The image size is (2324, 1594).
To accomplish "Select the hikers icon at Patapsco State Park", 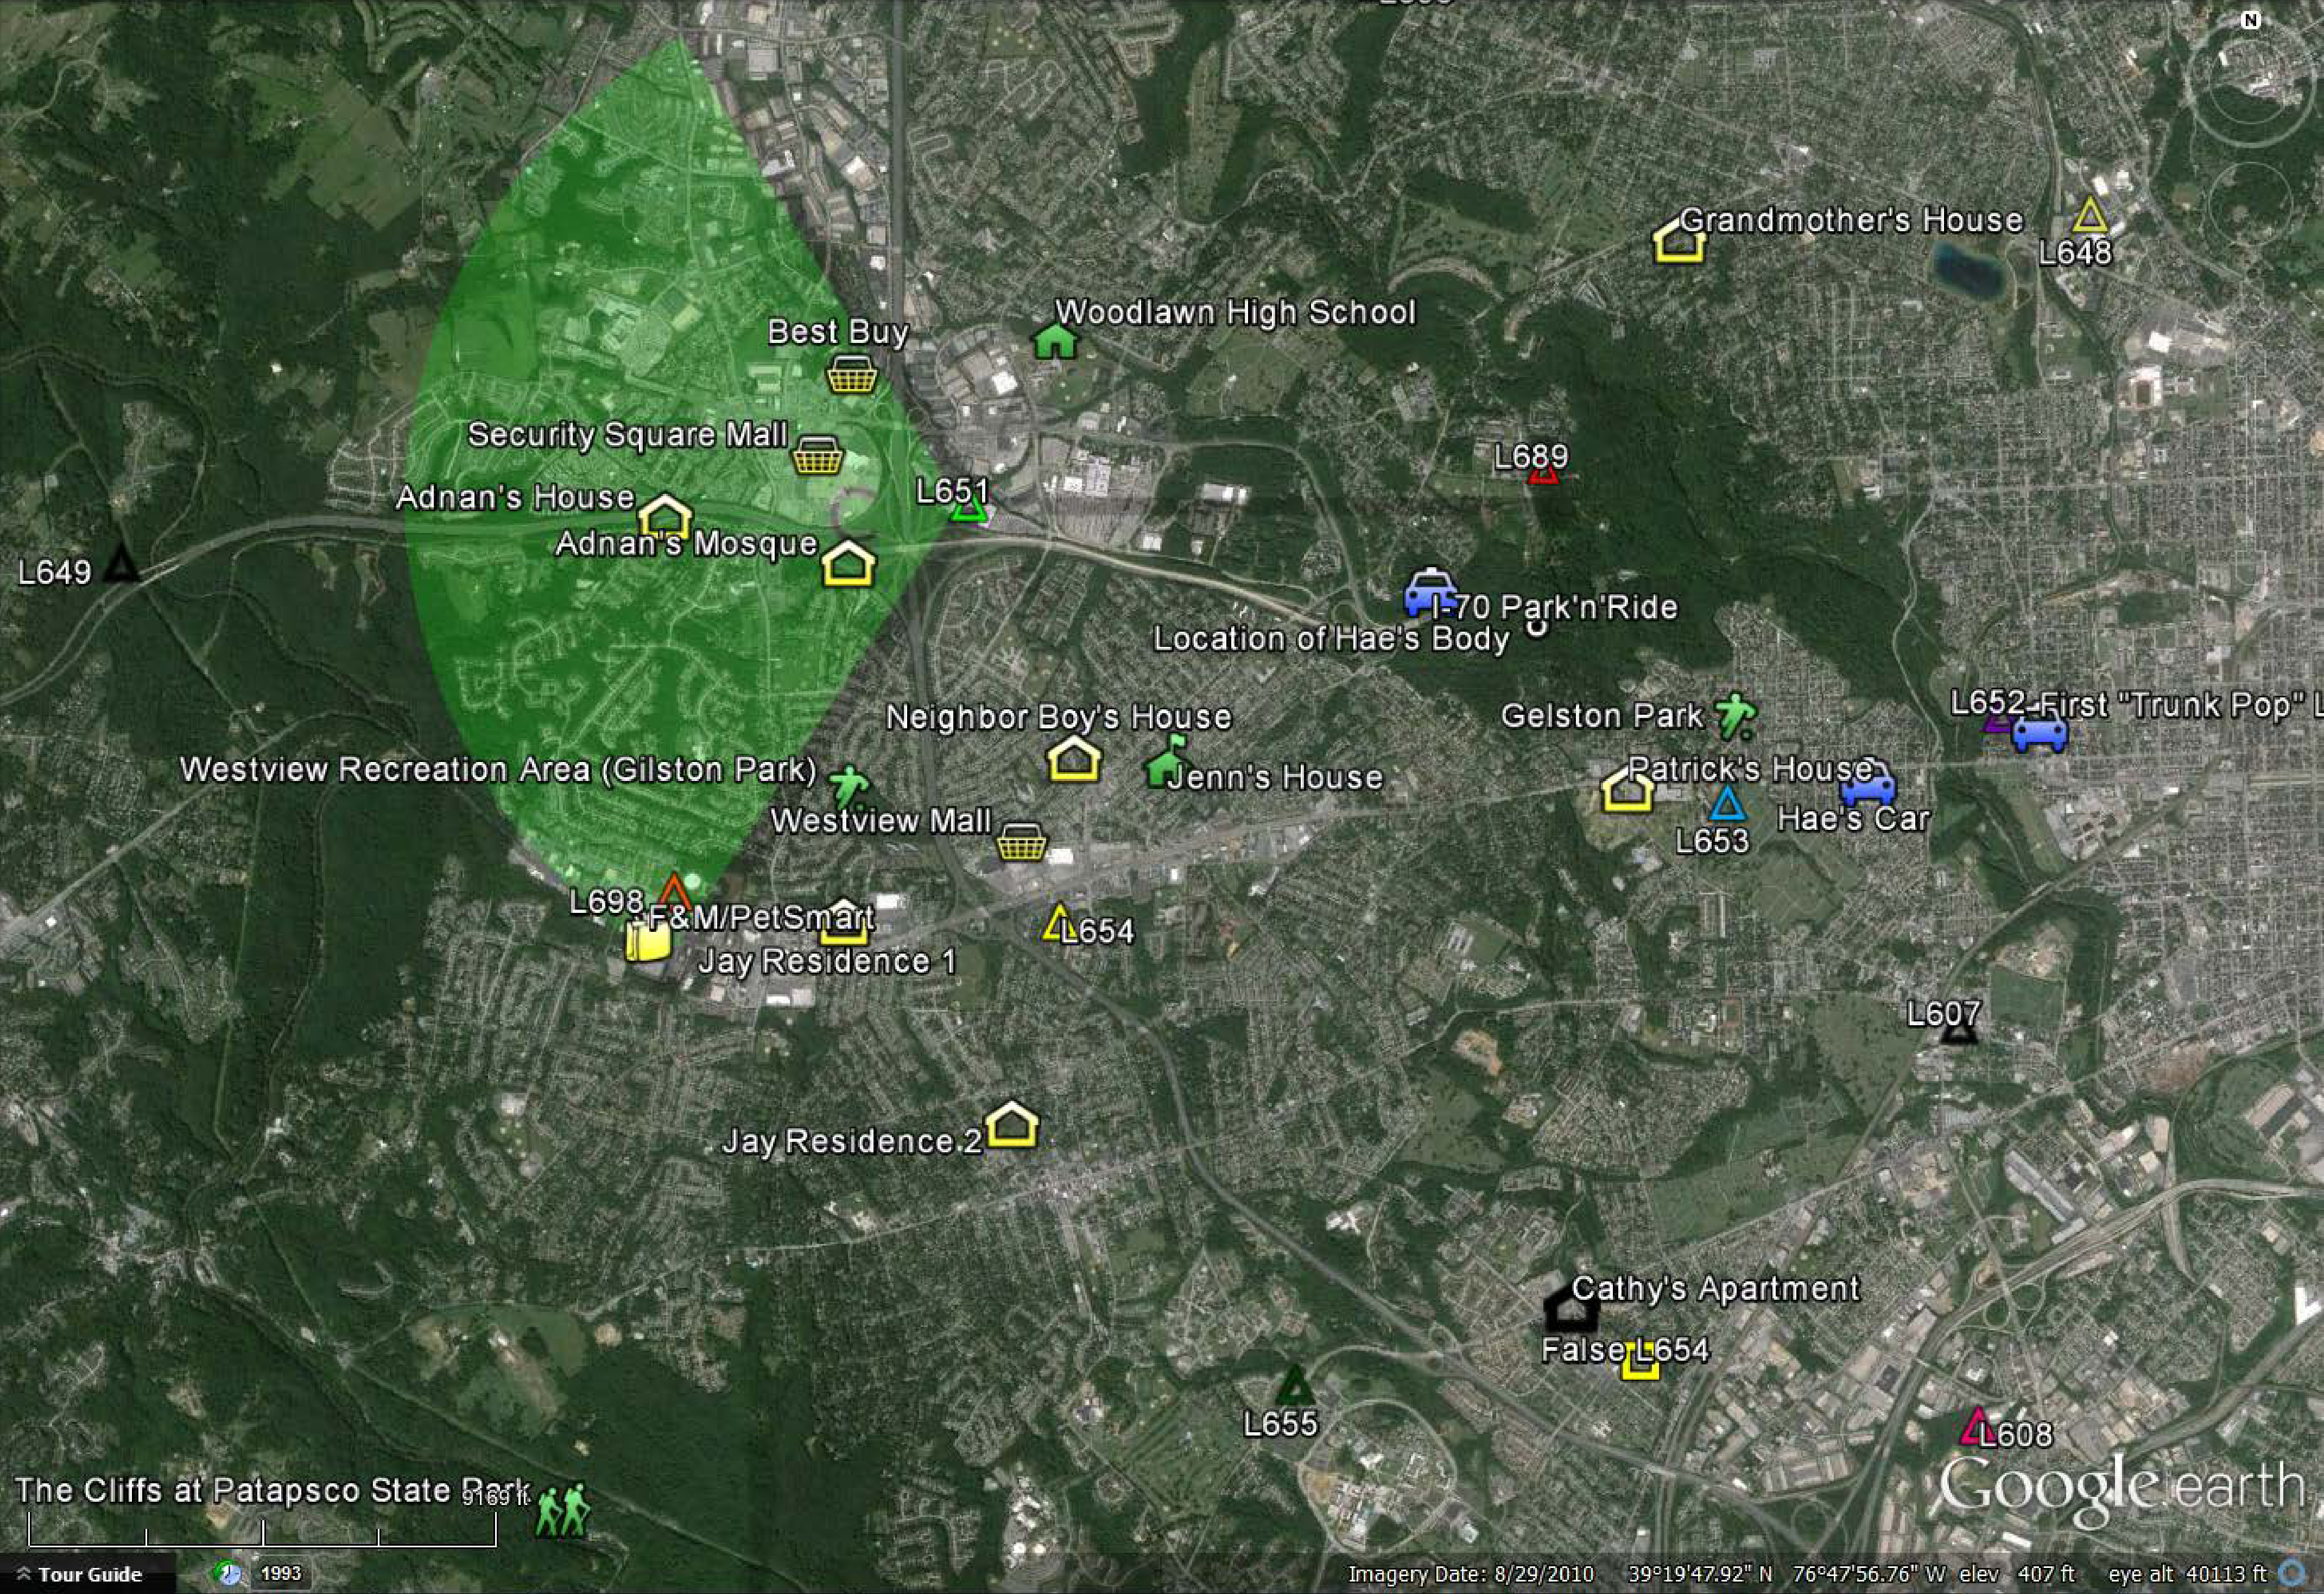I will click(562, 1510).
